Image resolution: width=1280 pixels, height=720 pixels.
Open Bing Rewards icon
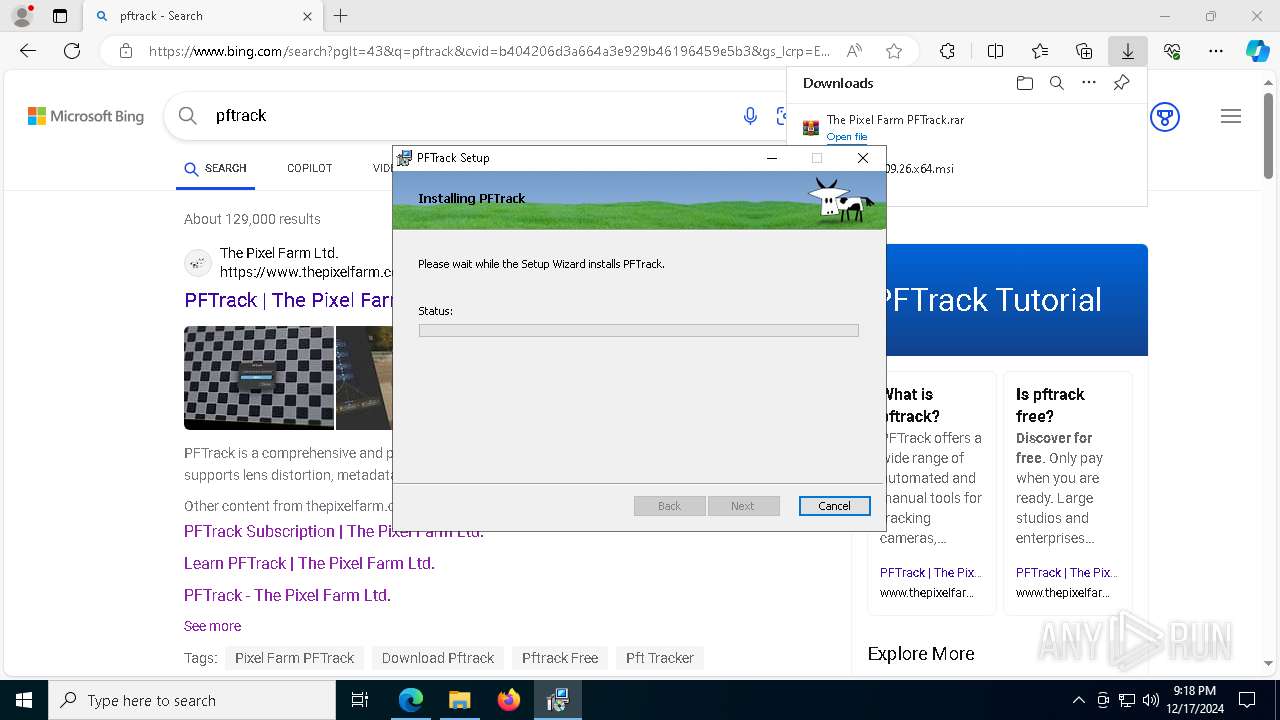1164,116
